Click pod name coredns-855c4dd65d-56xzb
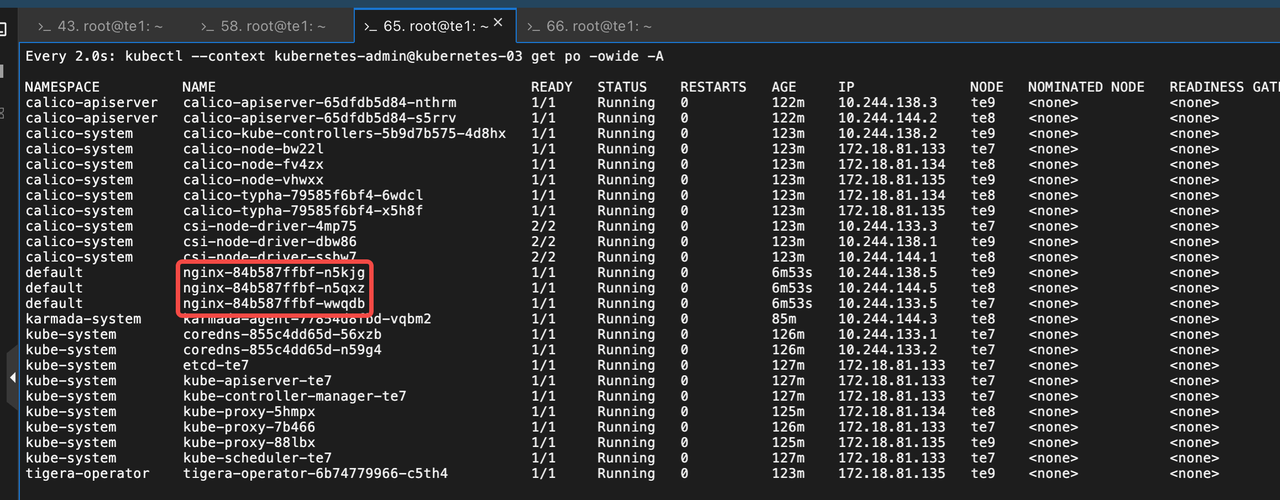This screenshot has width=1280, height=500. (282, 334)
